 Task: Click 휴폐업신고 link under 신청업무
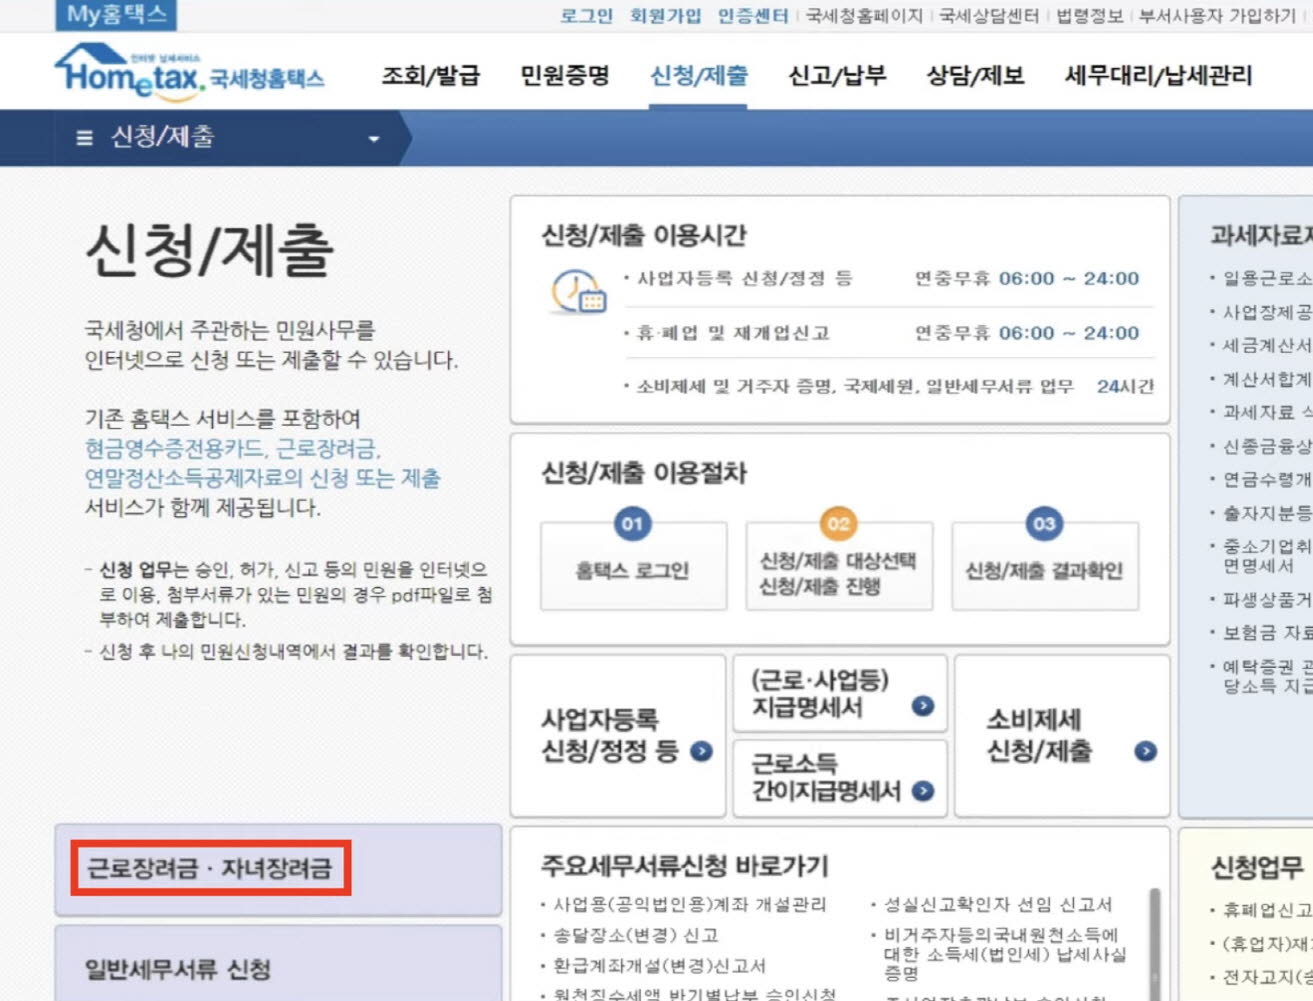pos(1266,910)
